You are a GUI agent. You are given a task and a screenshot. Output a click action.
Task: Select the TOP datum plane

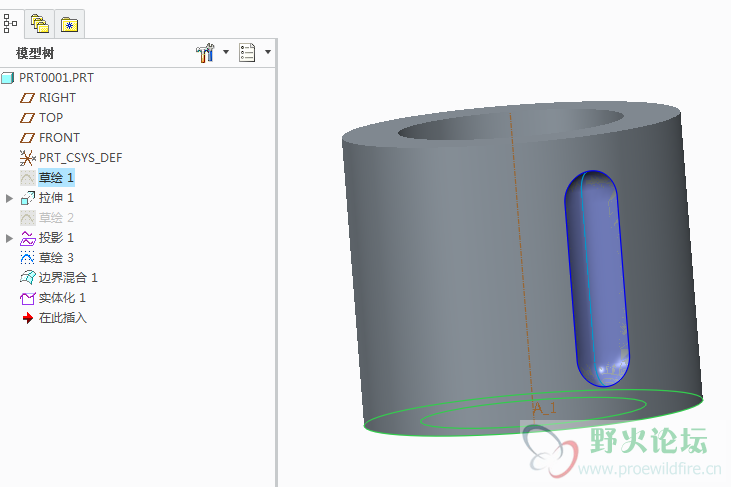click(51, 118)
